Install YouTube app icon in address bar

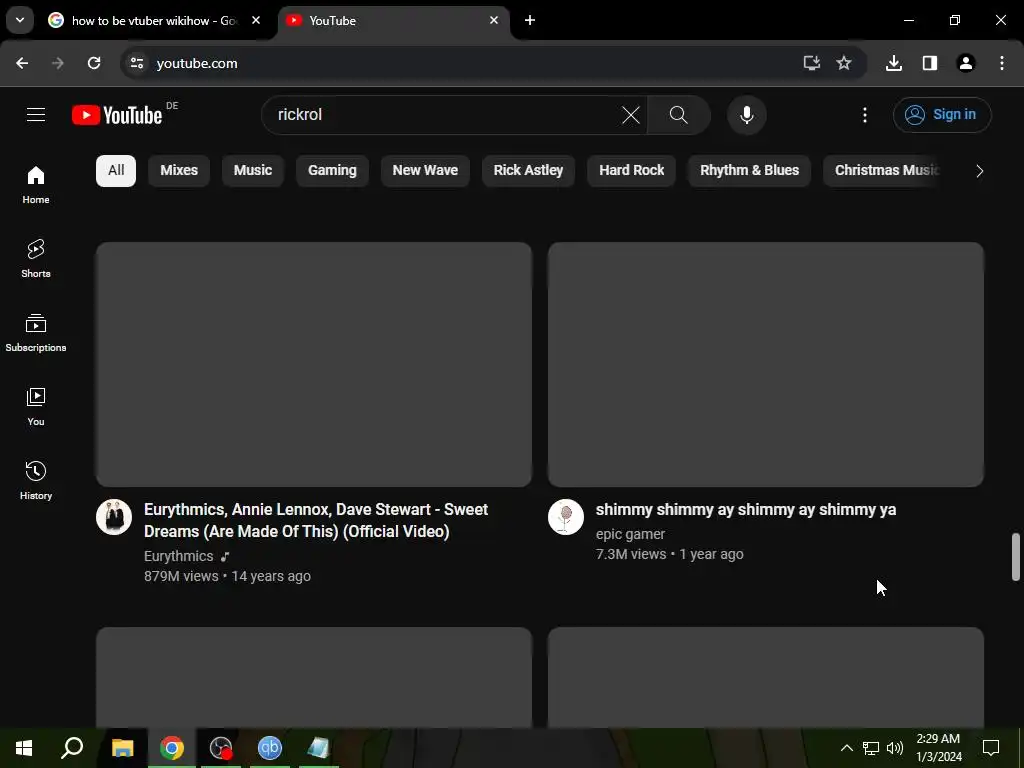(x=811, y=63)
